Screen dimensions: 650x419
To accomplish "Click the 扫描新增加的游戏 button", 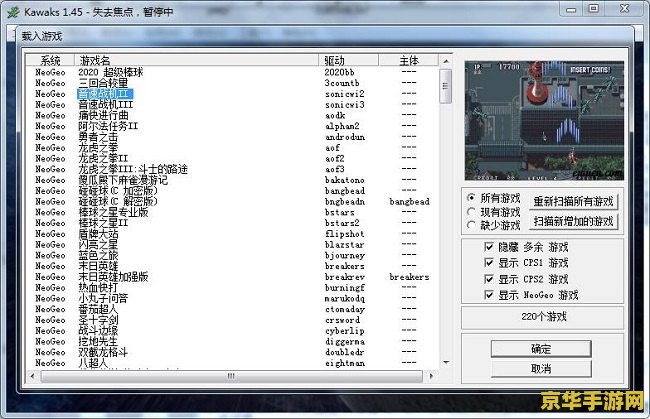I will (573, 221).
